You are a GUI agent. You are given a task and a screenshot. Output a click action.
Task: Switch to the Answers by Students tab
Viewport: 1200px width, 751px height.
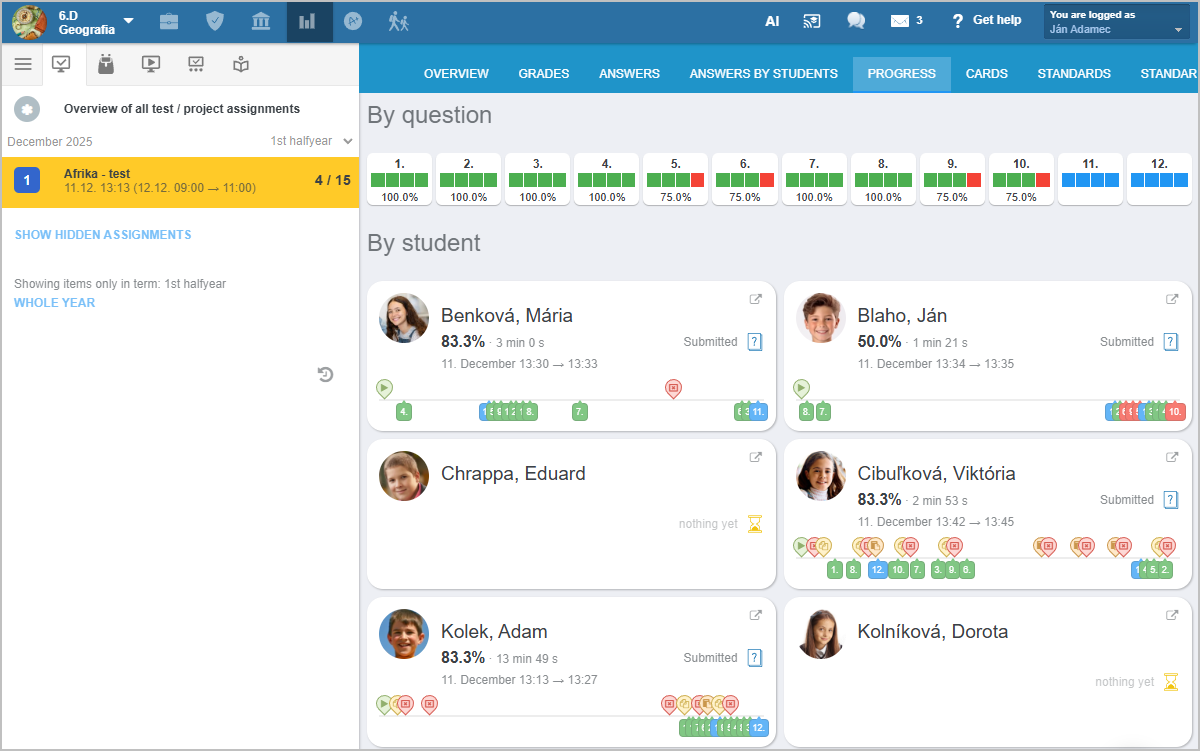pyautogui.click(x=763, y=74)
